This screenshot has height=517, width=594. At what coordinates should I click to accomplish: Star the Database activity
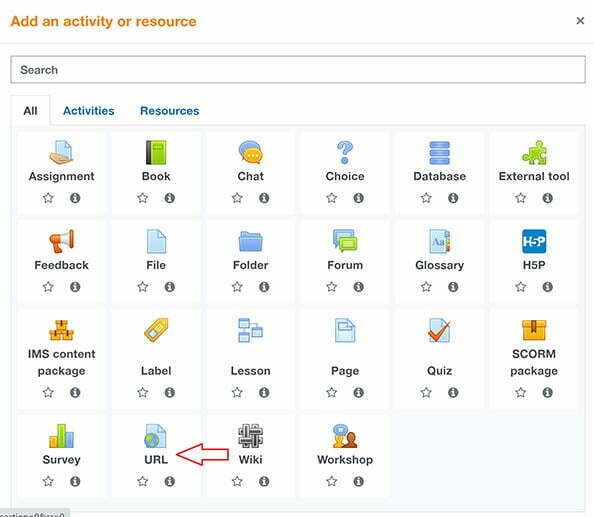coord(426,198)
